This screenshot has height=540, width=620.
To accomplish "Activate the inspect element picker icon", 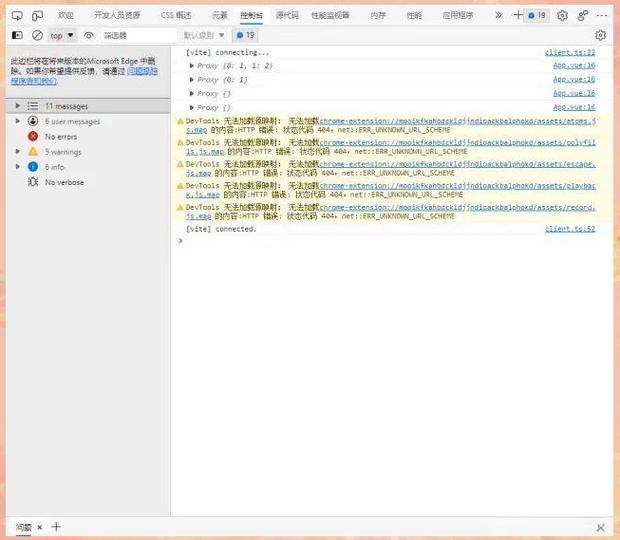I will pos(17,16).
